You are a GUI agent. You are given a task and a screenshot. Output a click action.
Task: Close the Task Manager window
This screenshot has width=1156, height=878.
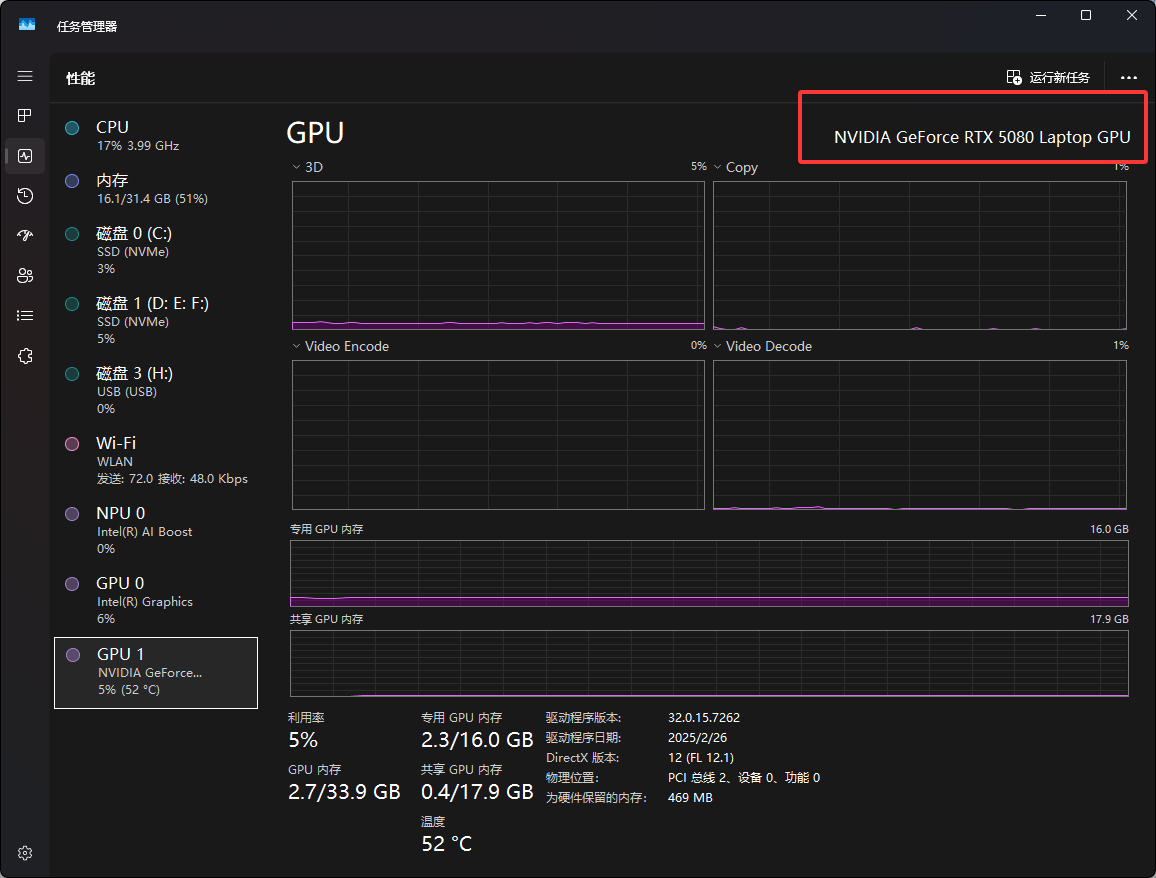pos(1132,15)
